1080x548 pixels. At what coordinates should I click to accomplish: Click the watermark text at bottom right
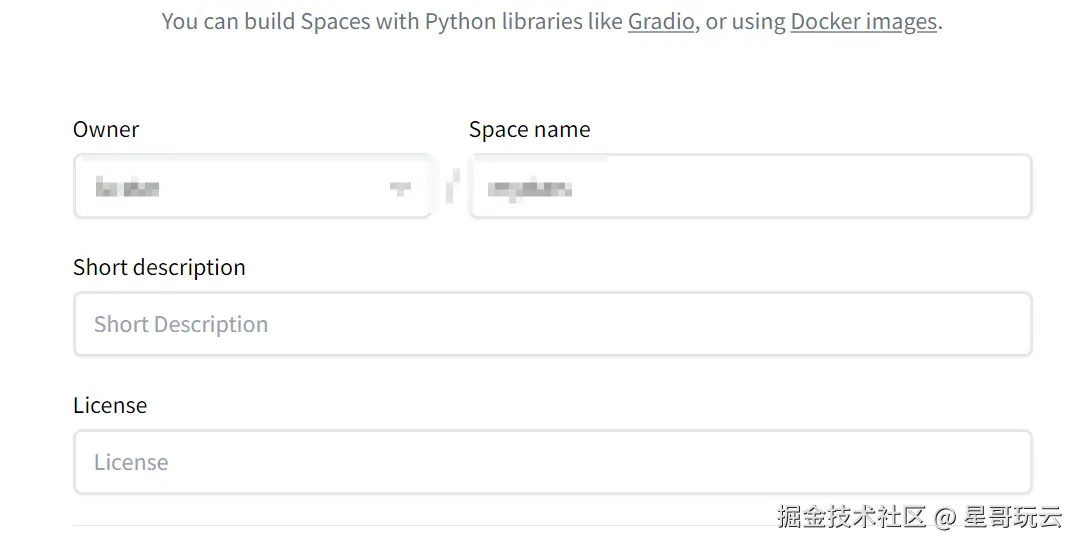[x=919, y=517]
